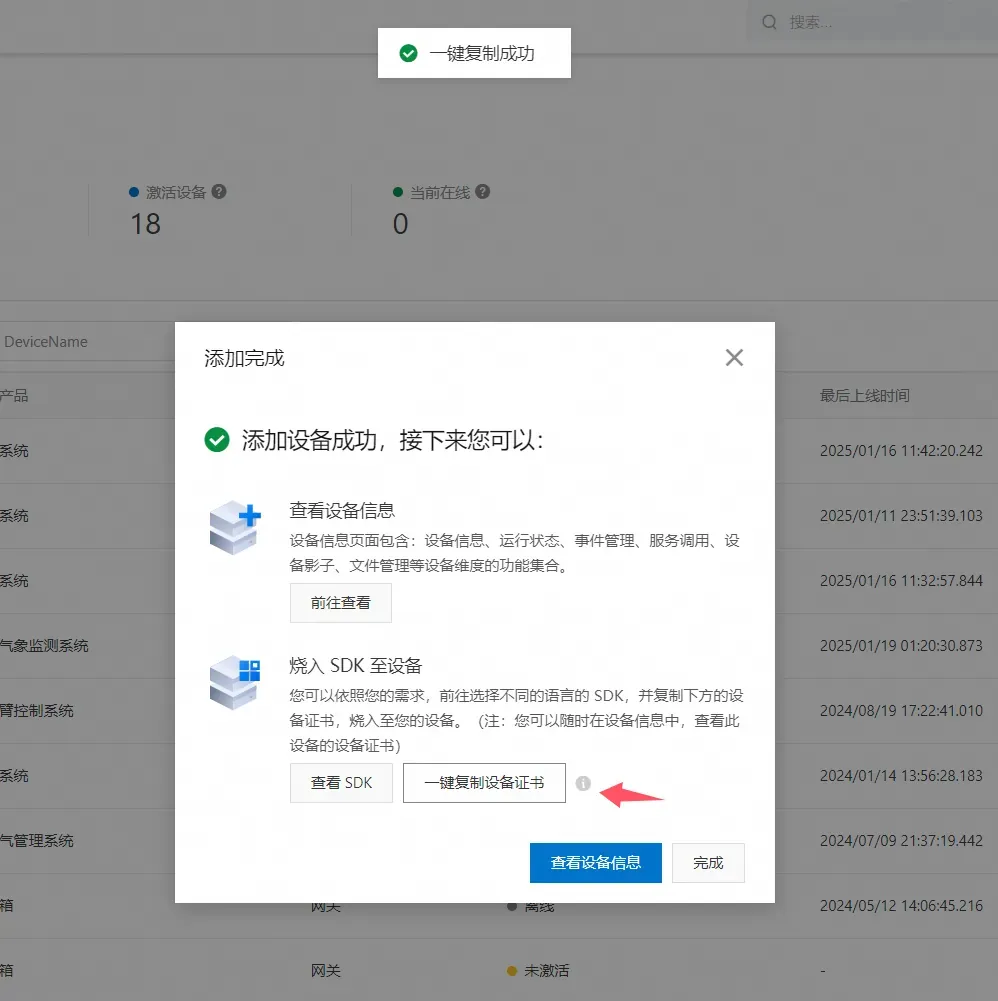This screenshot has width=998, height=1001.
Task: Click the help icon next to 当前在线
Action: 483,192
